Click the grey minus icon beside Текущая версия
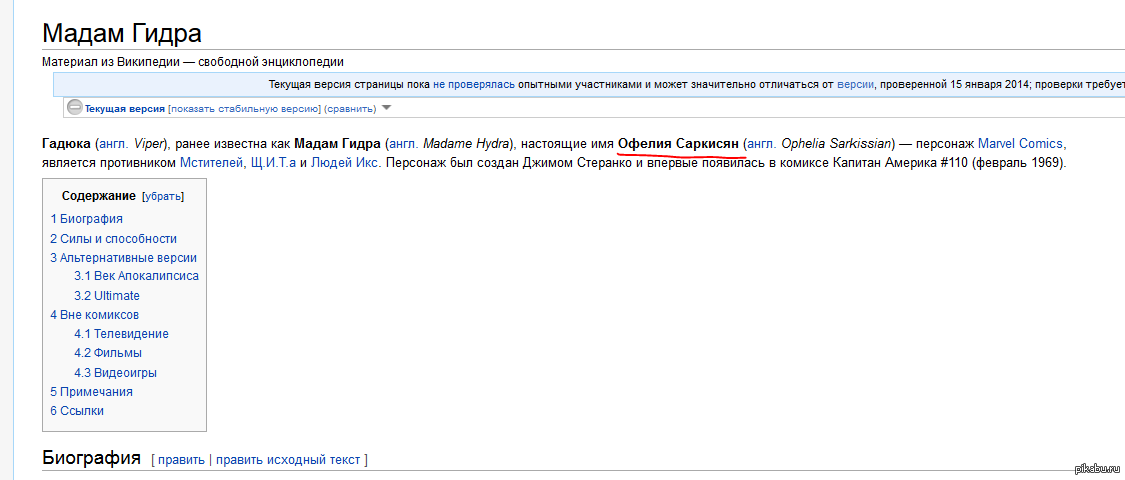The image size is (1125, 480). click(75, 108)
